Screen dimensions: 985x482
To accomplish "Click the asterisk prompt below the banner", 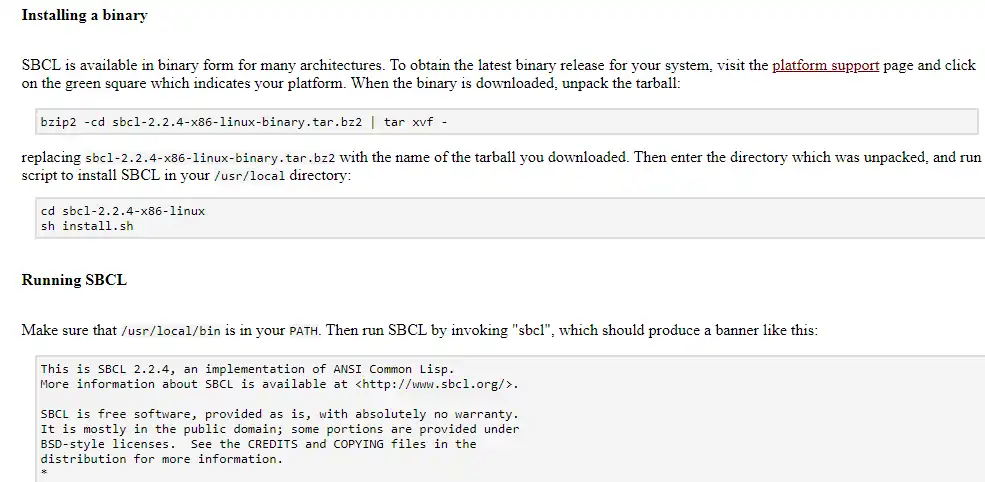I will (x=44, y=471).
